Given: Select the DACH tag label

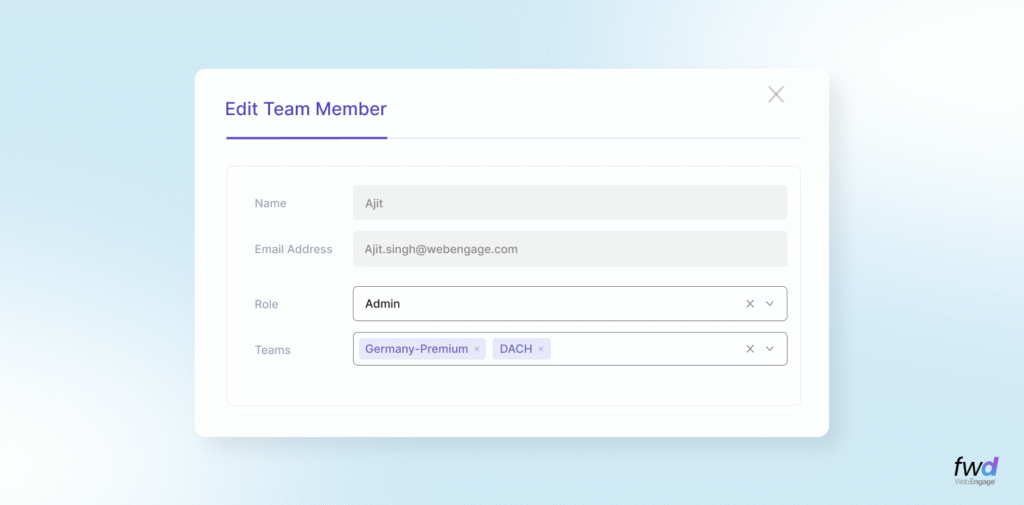Looking at the screenshot, I should (x=516, y=349).
